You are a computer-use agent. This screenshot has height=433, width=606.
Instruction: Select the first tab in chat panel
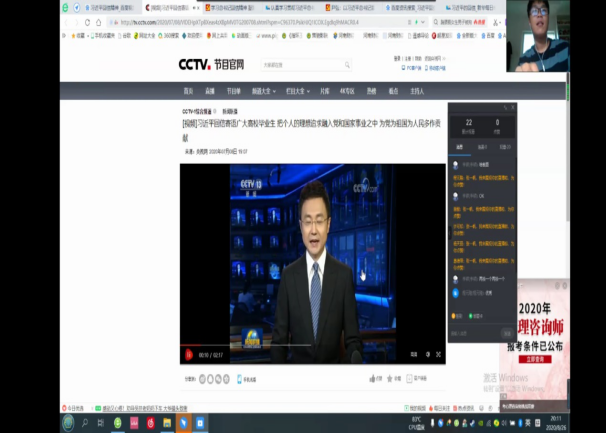(460, 147)
